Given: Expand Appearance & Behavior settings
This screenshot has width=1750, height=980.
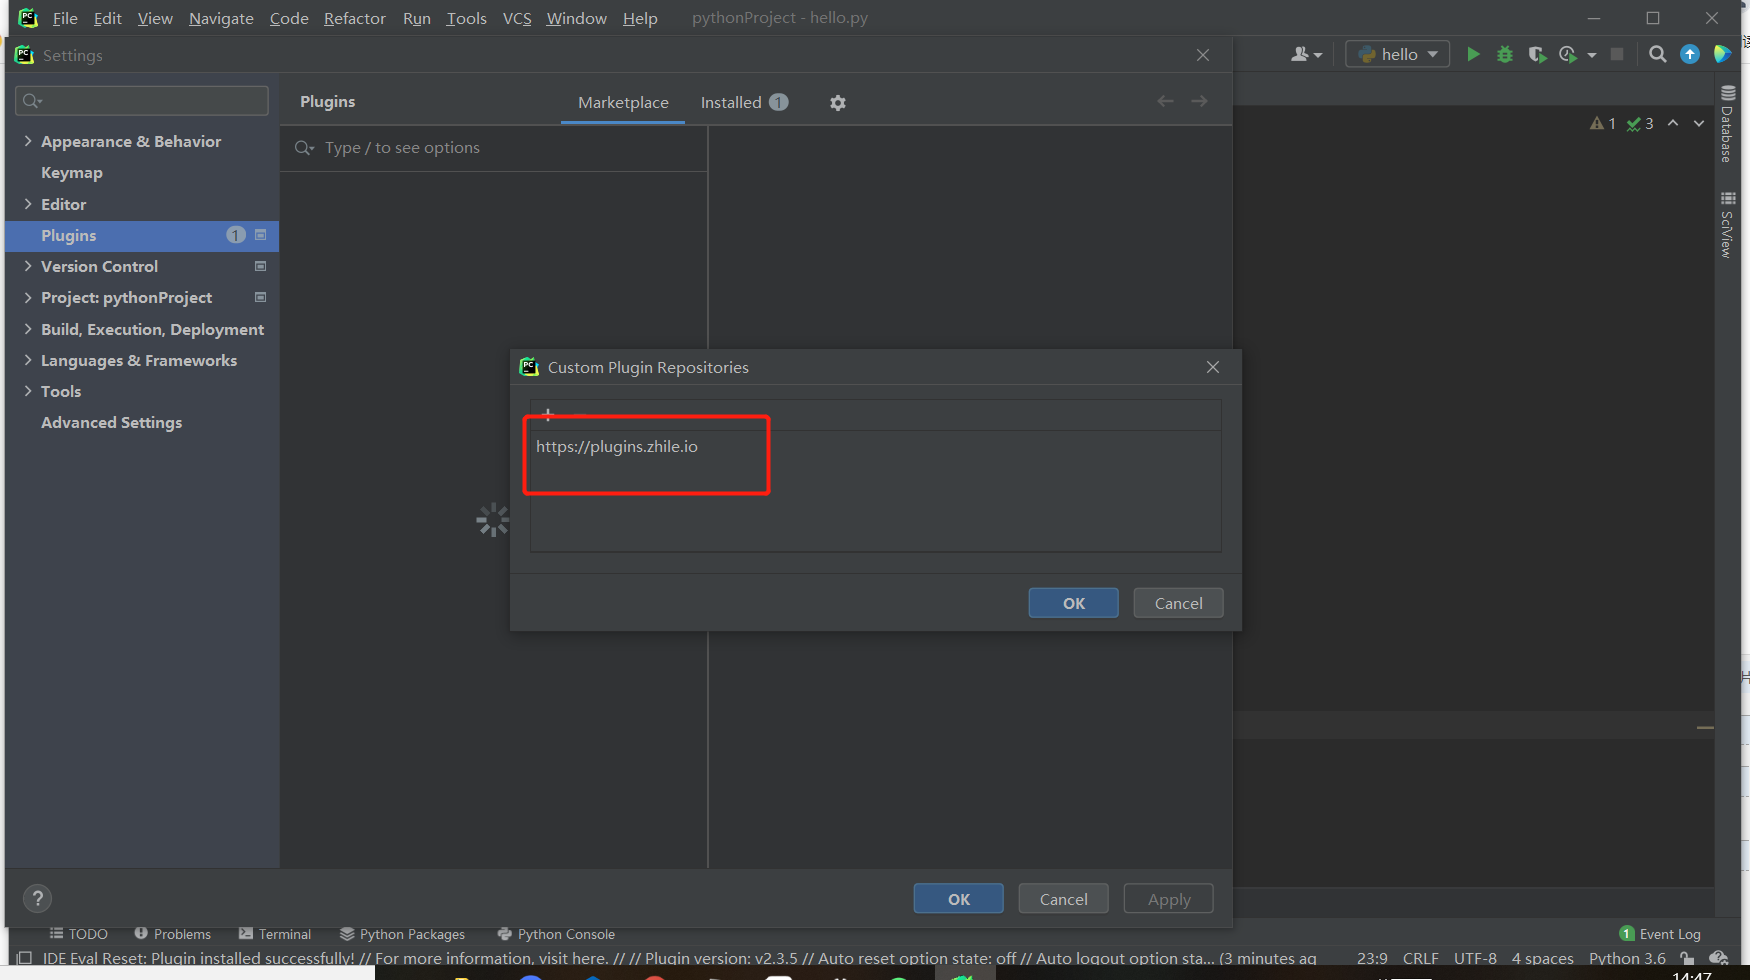Looking at the screenshot, I should click(x=28, y=141).
